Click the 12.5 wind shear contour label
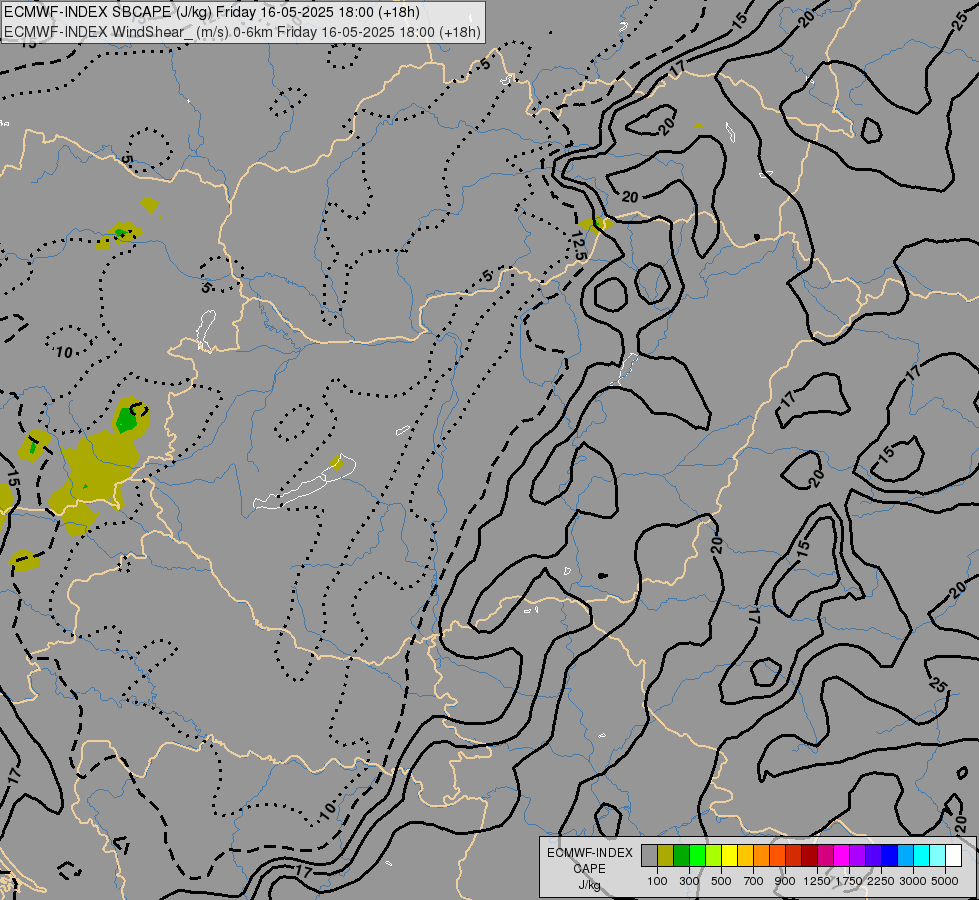 tap(578, 246)
